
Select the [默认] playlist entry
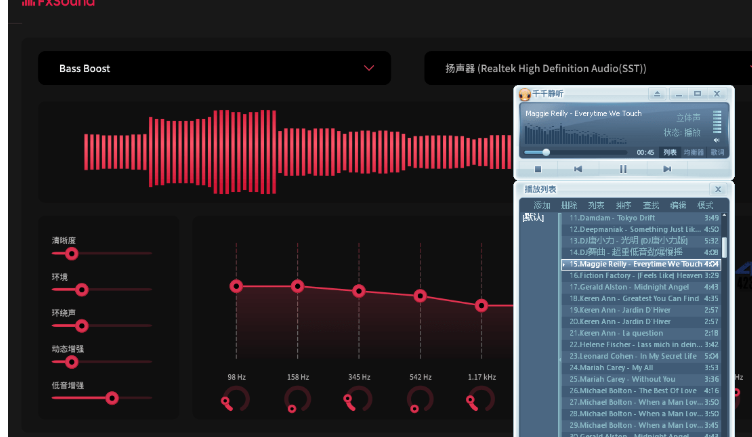533,218
